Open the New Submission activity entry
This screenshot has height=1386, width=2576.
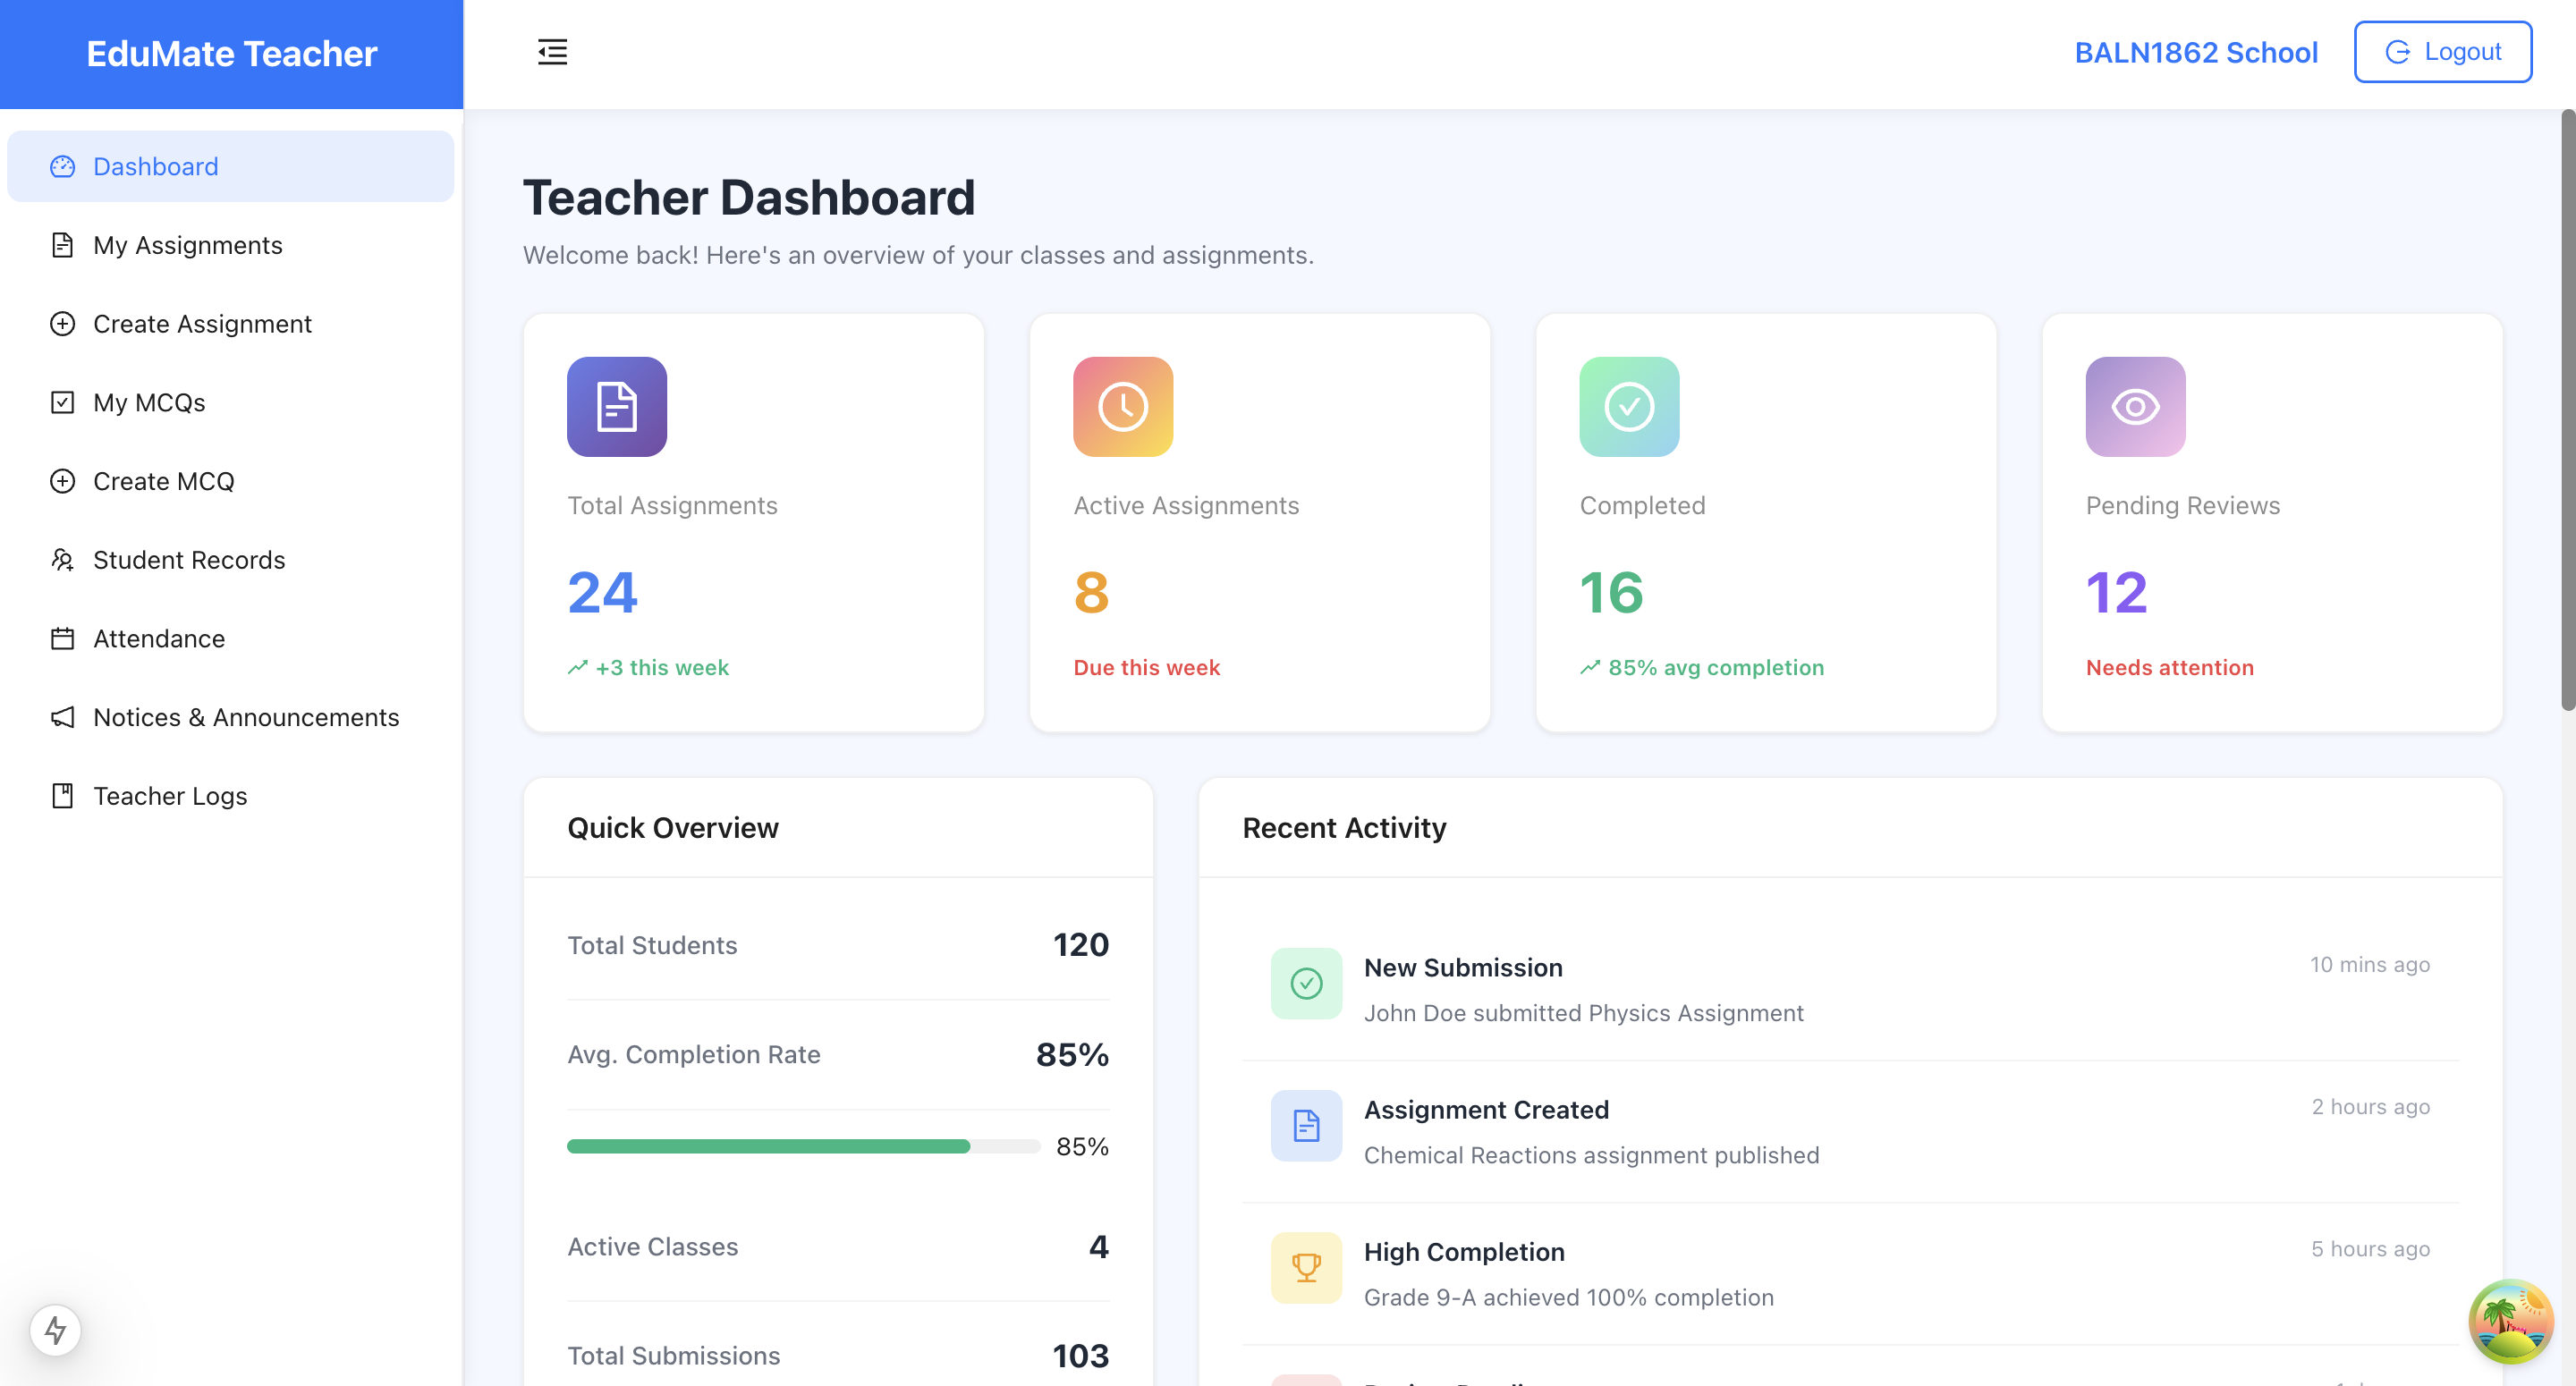click(1463, 967)
